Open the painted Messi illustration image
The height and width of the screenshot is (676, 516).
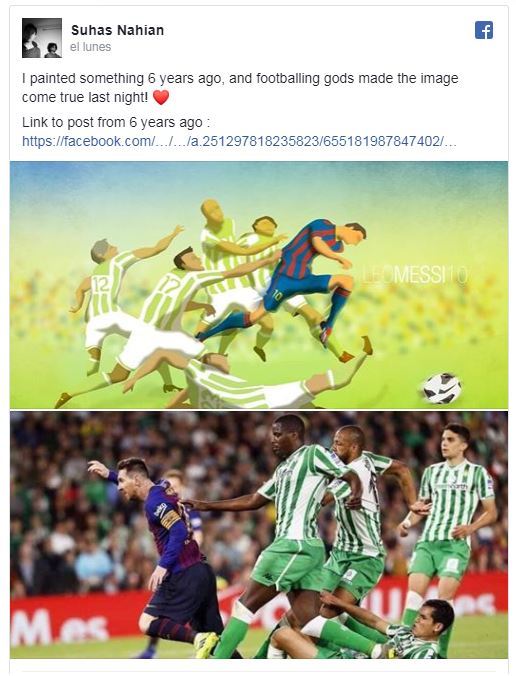click(x=259, y=285)
